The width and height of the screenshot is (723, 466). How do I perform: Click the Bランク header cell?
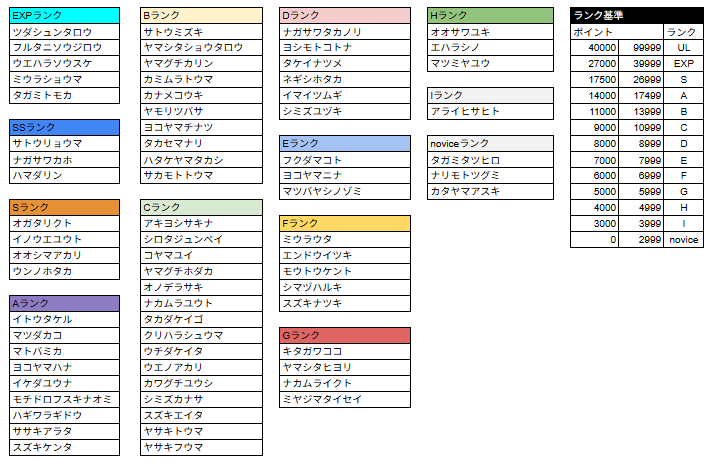click(x=201, y=16)
